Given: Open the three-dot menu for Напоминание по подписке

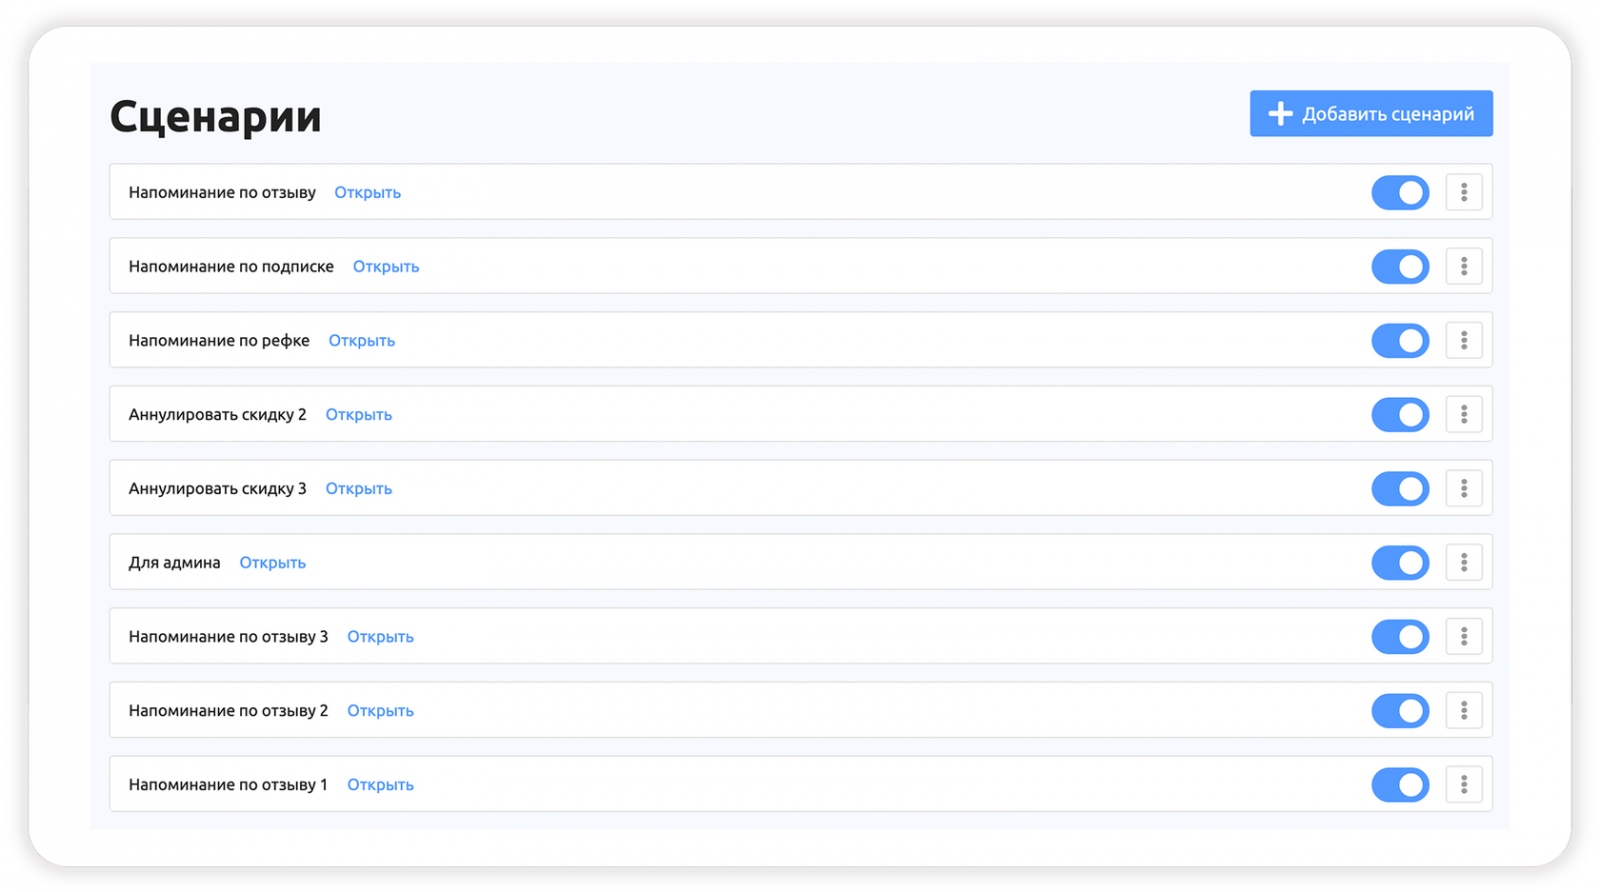Looking at the screenshot, I should [1463, 266].
